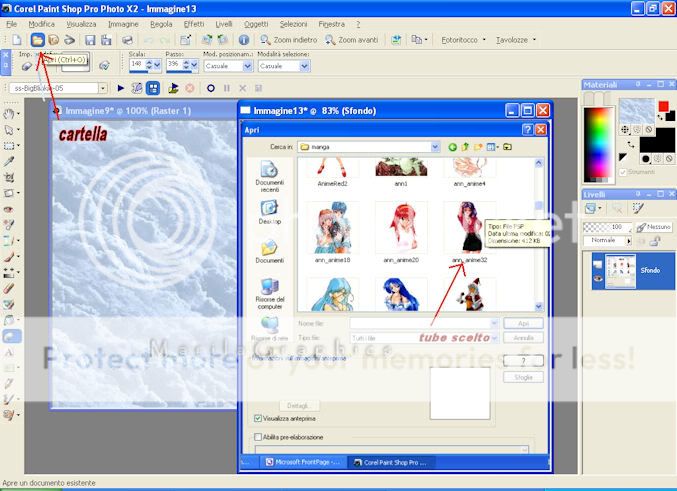This screenshot has width=677, height=491.
Task: Click the Sfoglia button
Action: click(x=523, y=377)
